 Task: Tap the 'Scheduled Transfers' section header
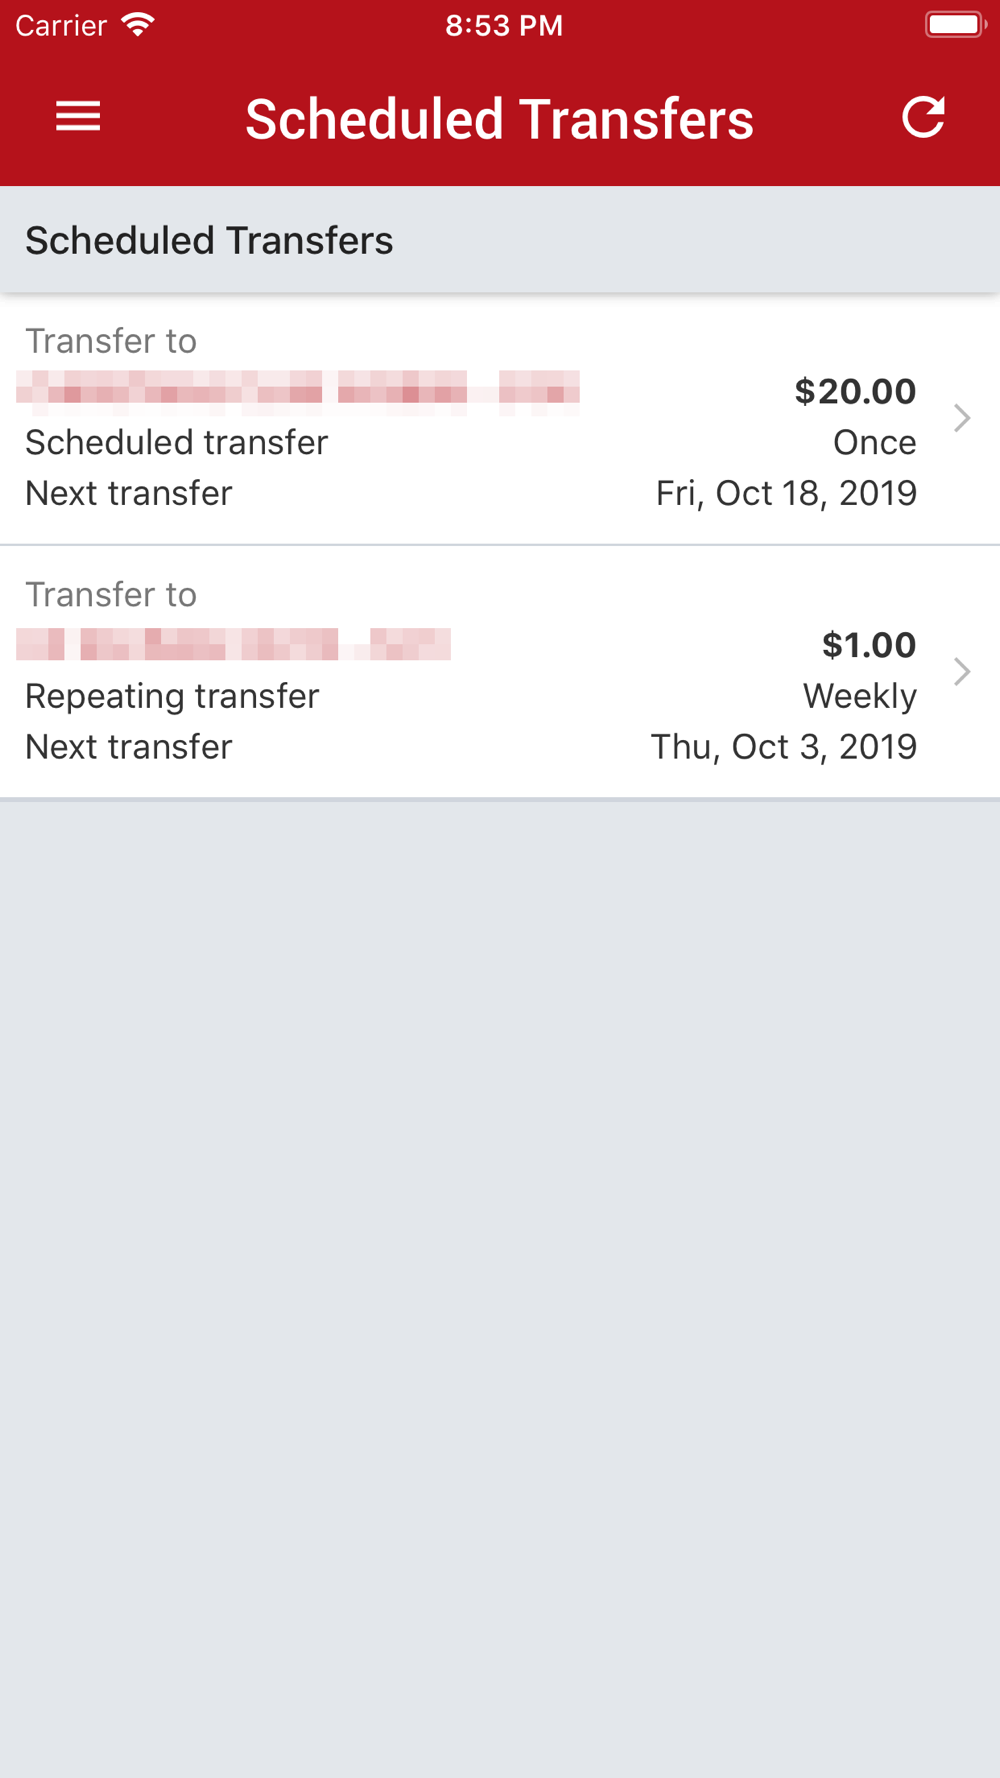tap(209, 241)
